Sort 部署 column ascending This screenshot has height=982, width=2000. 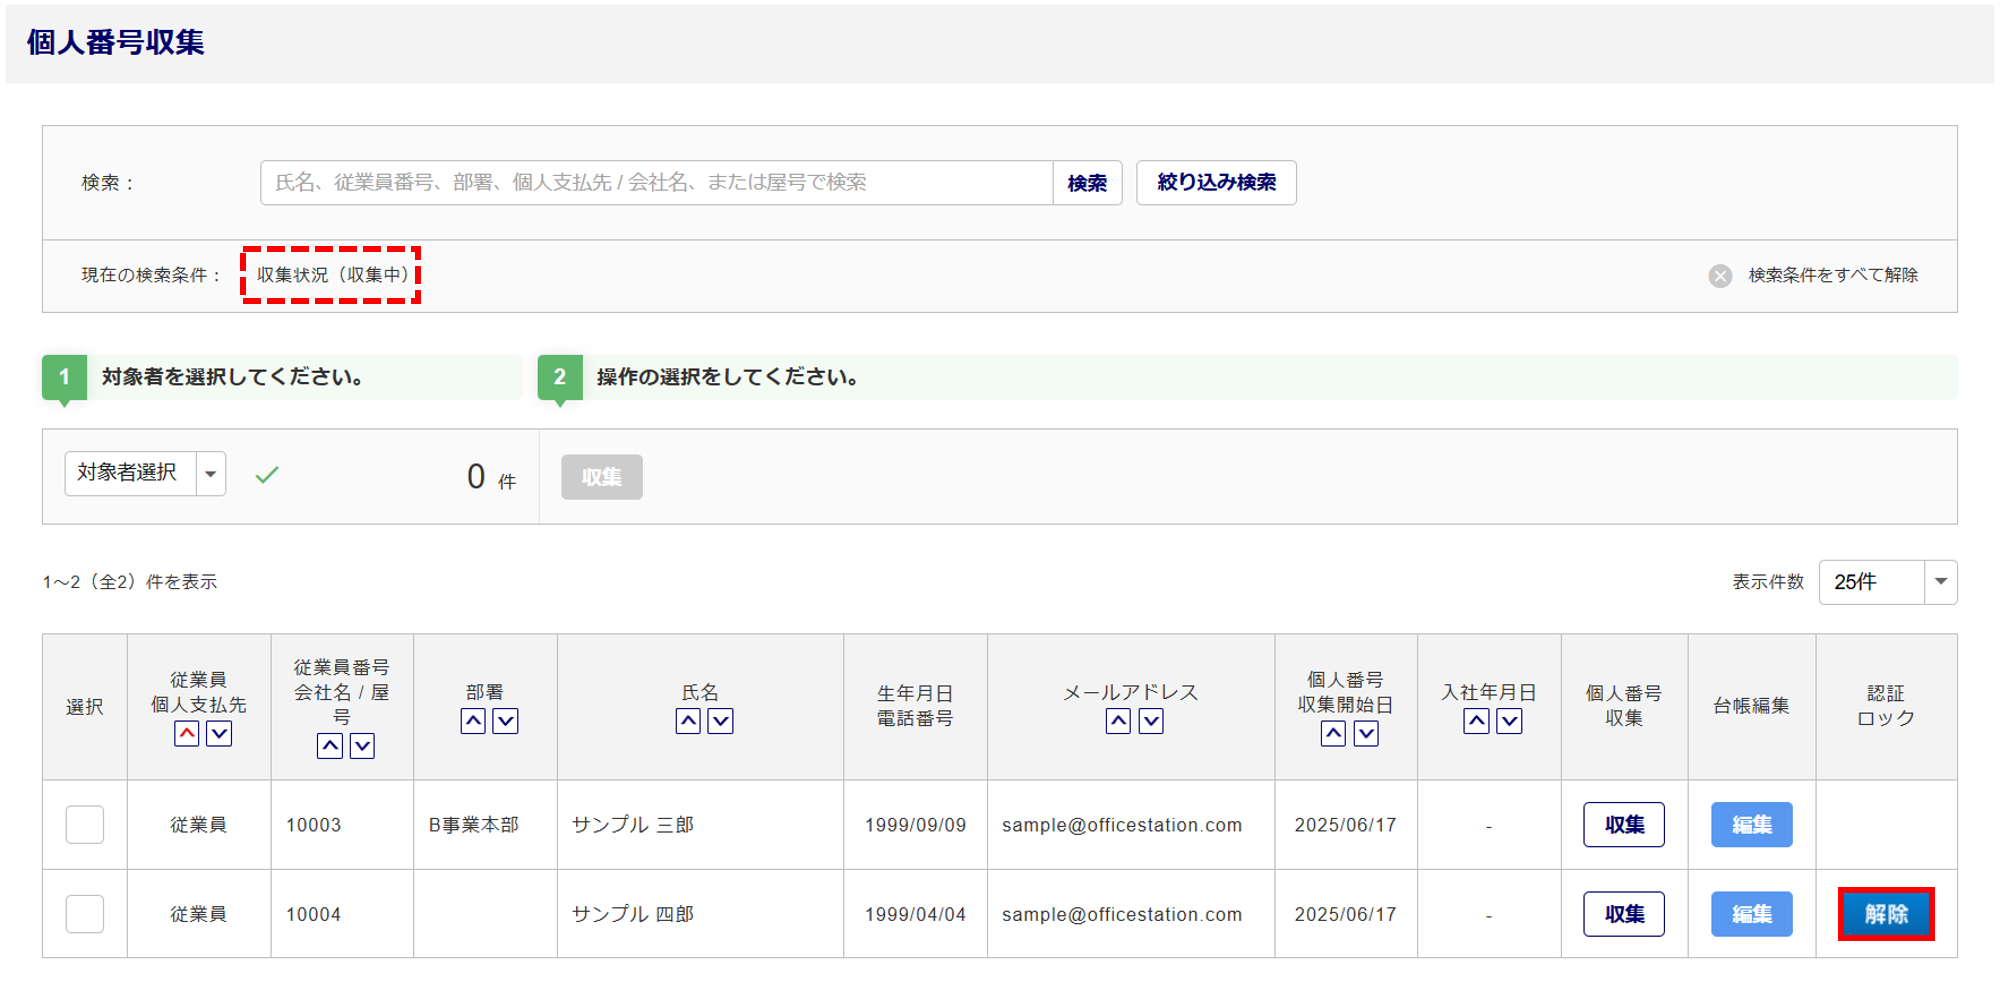(x=474, y=721)
